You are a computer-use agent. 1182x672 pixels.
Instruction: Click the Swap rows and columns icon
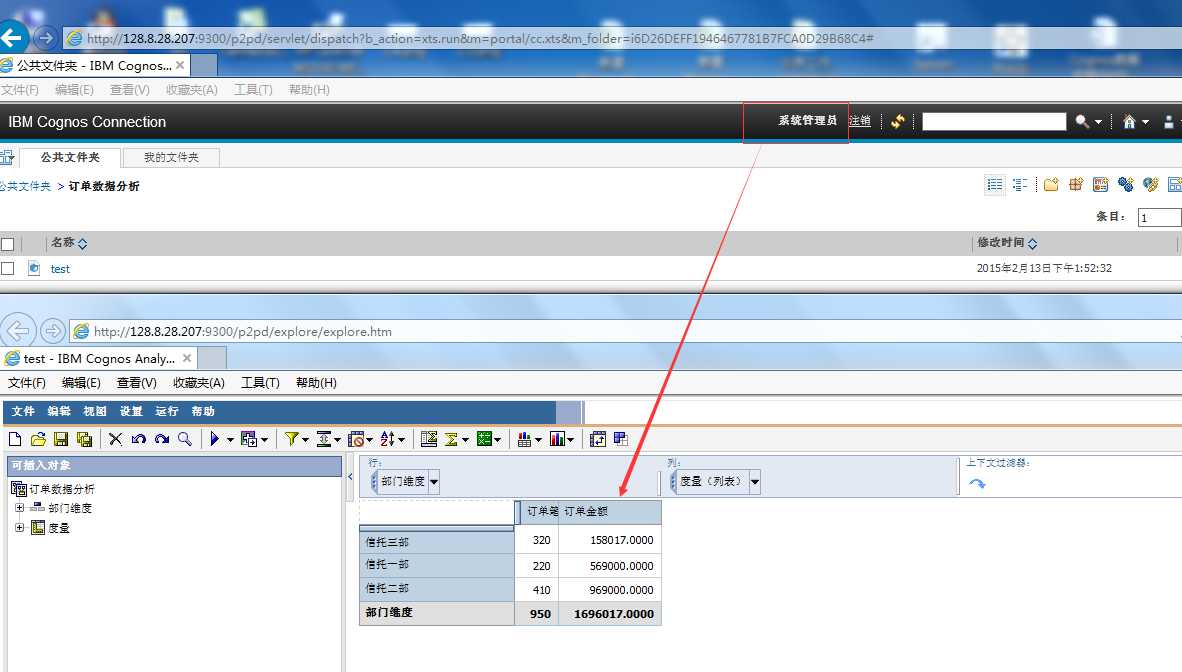[x=598, y=439]
